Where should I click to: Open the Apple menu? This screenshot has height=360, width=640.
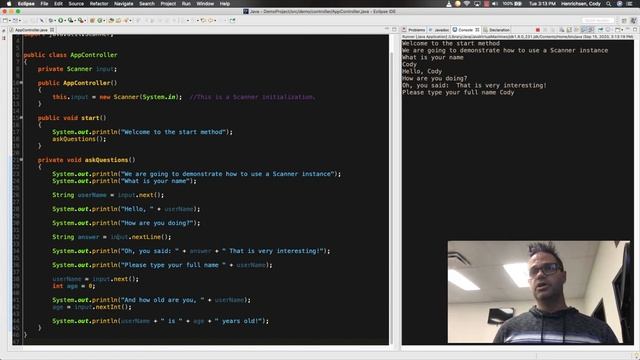(9, 4)
